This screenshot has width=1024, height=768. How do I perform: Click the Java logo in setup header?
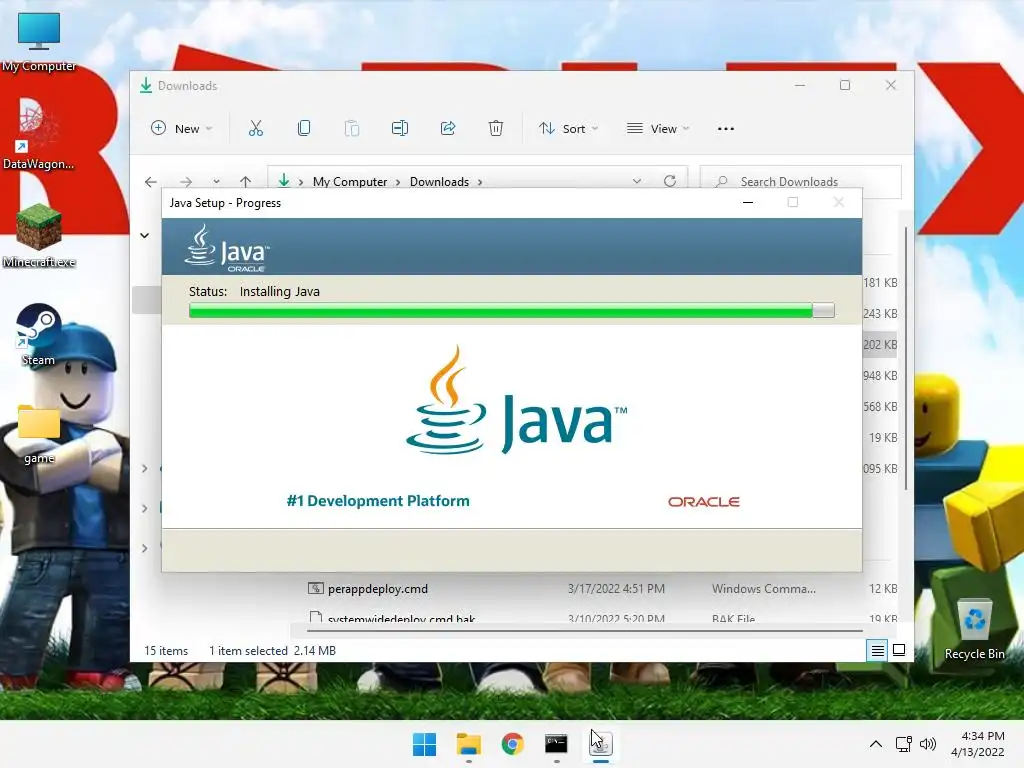[x=227, y=248]
